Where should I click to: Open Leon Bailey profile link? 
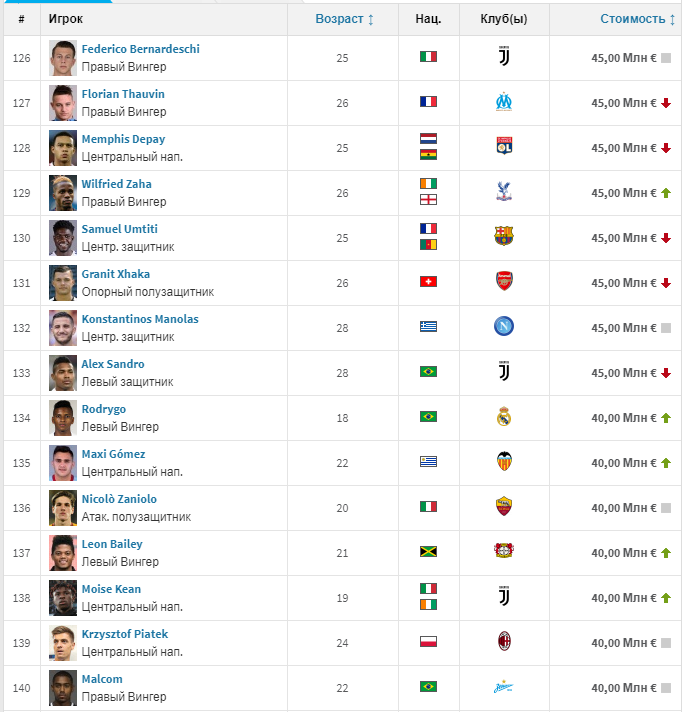click(112, 544)
